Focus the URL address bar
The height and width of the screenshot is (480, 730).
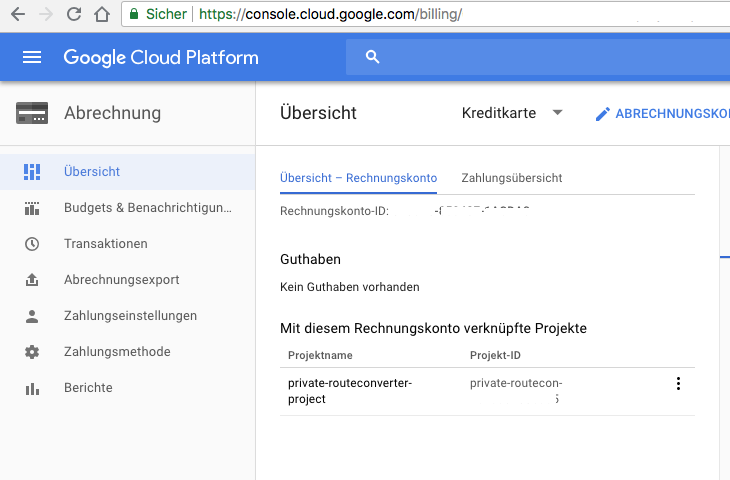click(426, 14)
